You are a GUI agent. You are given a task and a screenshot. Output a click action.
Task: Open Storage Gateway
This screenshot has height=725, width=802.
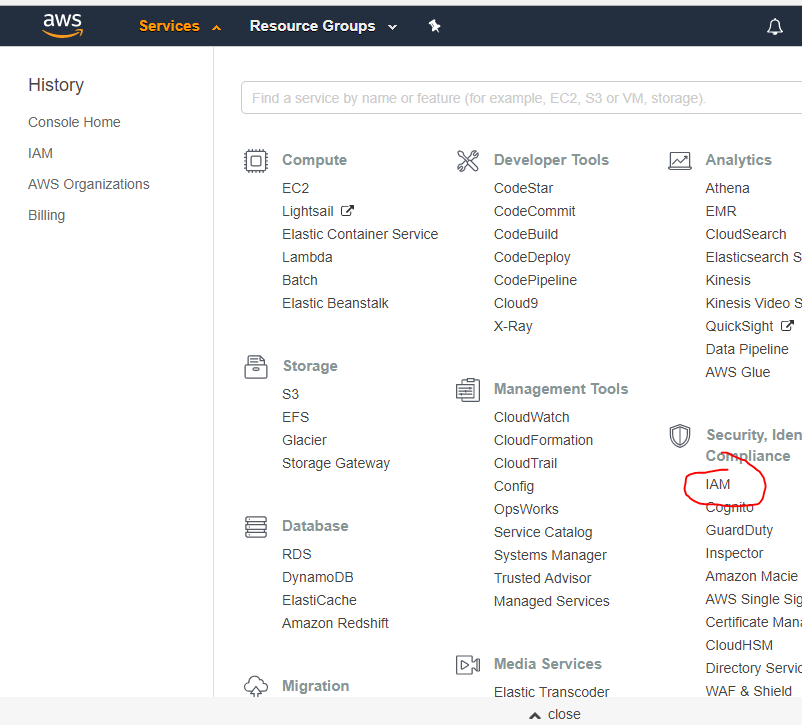336,464
